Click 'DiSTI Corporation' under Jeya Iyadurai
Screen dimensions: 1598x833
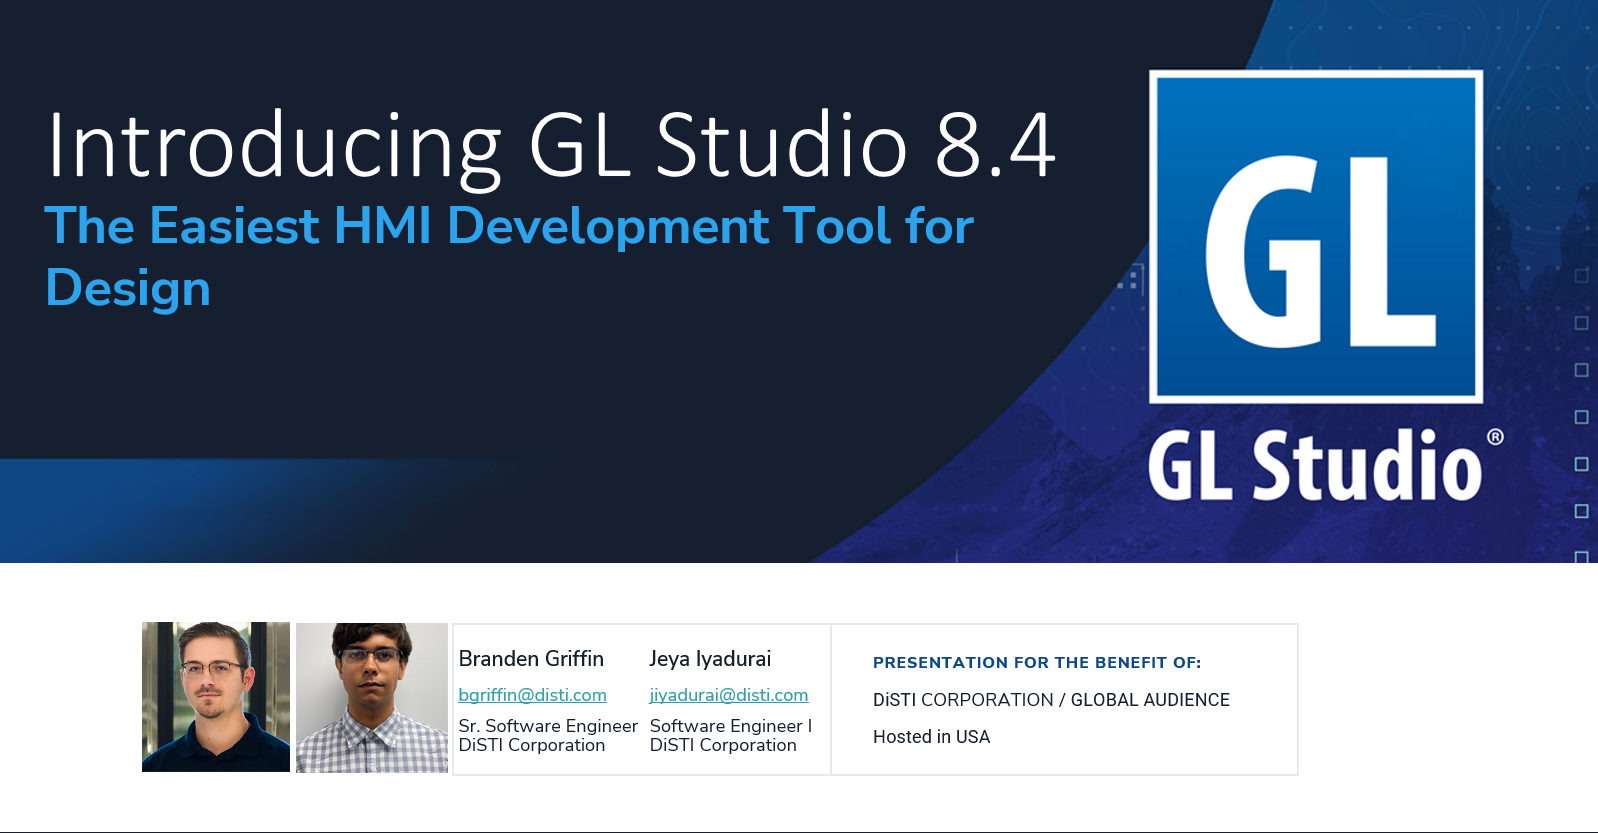[x=723, y=745]
